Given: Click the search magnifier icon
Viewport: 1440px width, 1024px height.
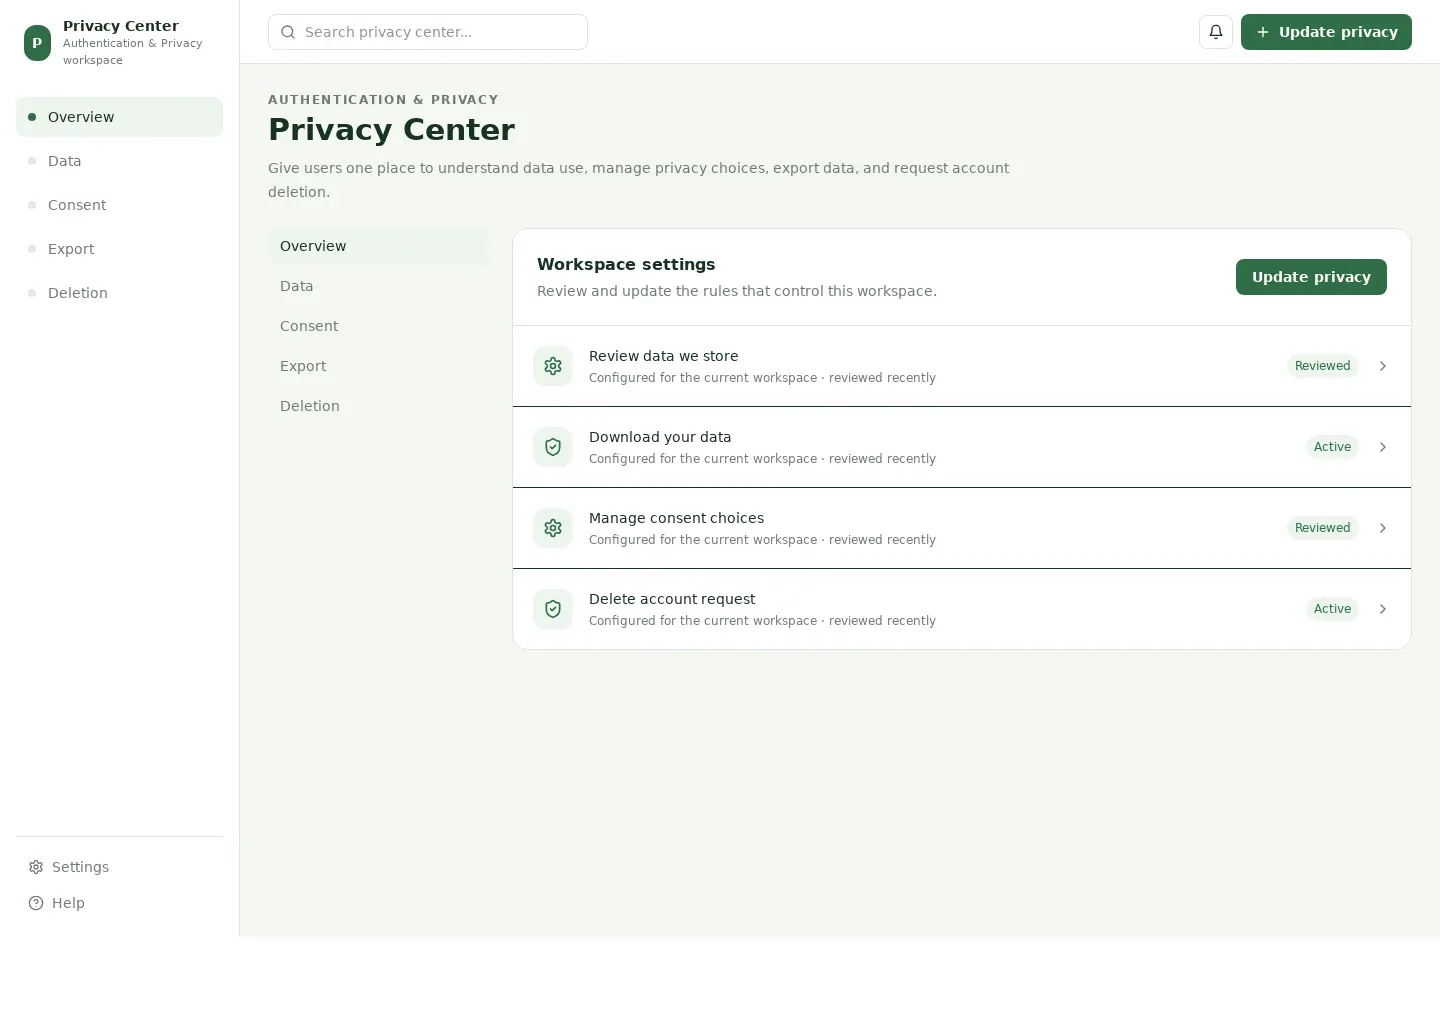Looking at the screenshot, I should click(288, 32).
